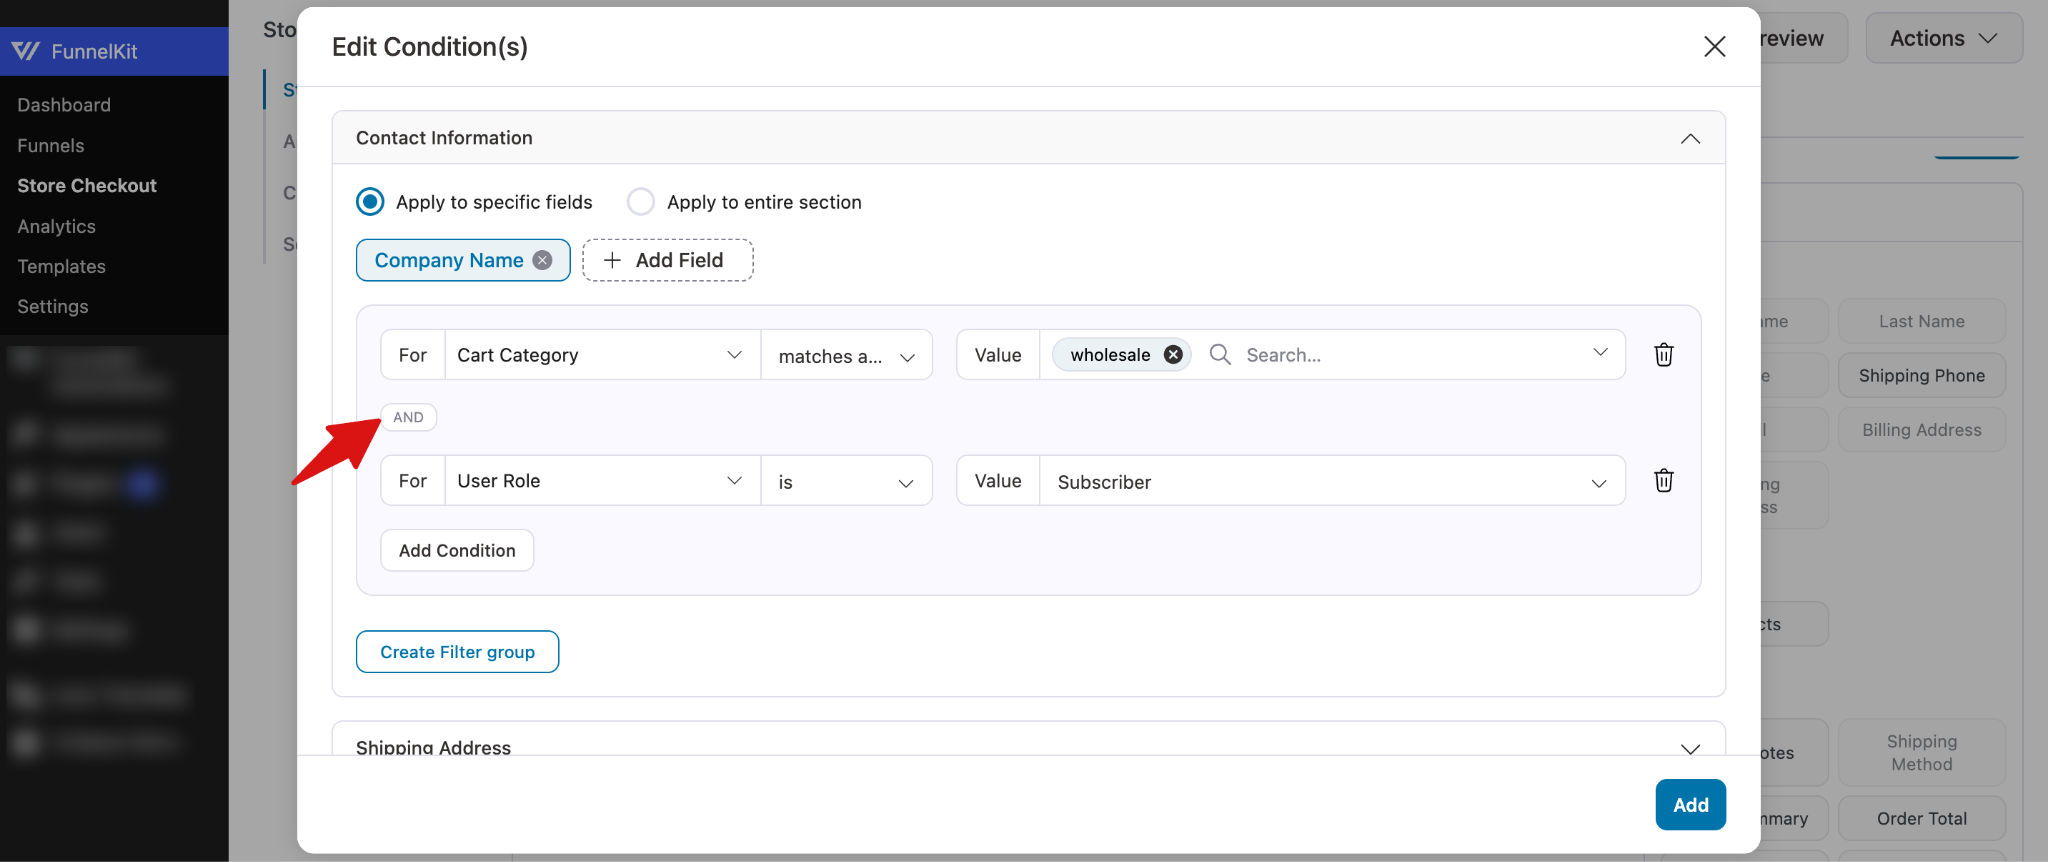Image resolution: width=2048 pixels, height=862 pixels.
Task: Open Settings in the sidebar
Action: [x=53, y=307]
